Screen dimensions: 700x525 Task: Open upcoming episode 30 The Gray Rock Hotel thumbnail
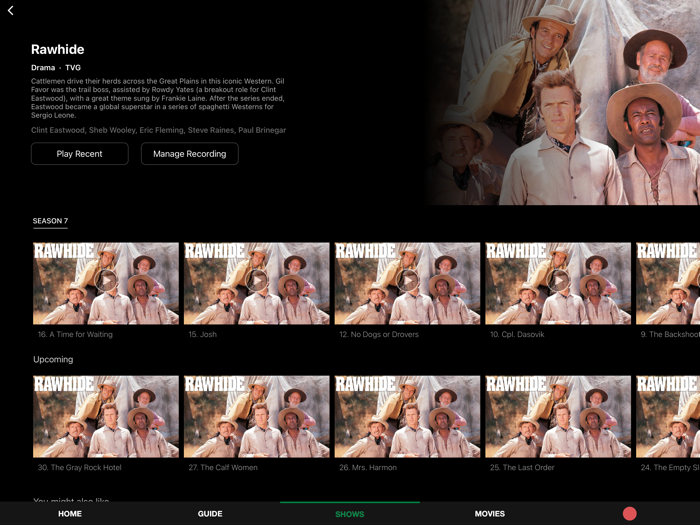[x=106, y=417]
